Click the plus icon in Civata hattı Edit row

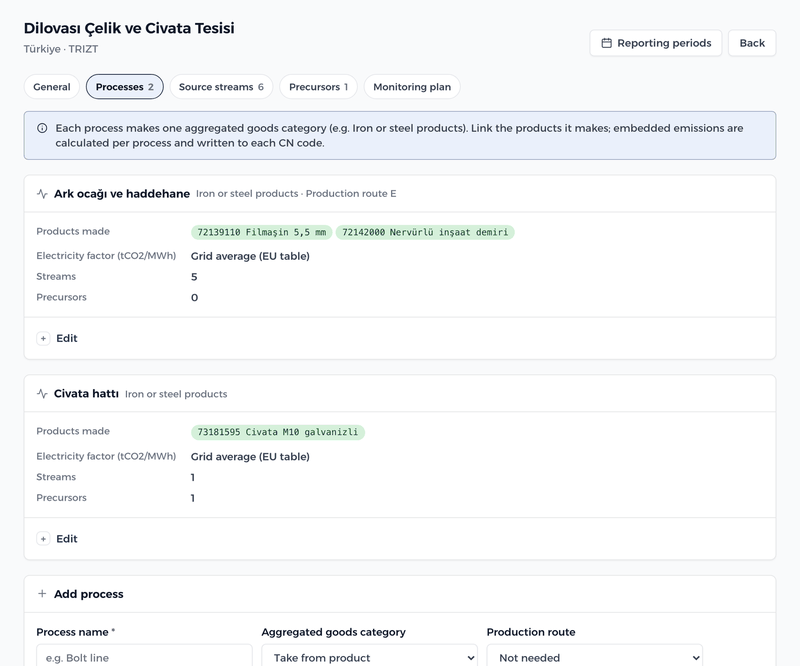pos(43,539)
